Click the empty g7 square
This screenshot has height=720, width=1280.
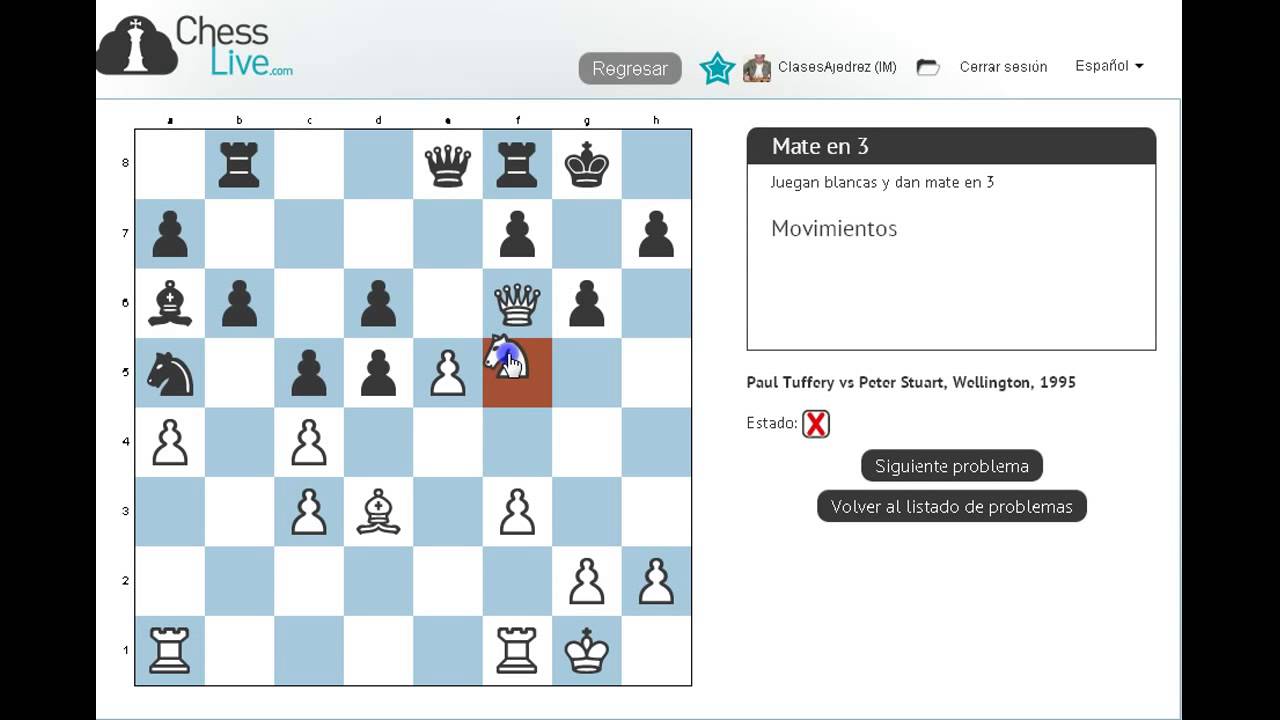pos(587,233)
